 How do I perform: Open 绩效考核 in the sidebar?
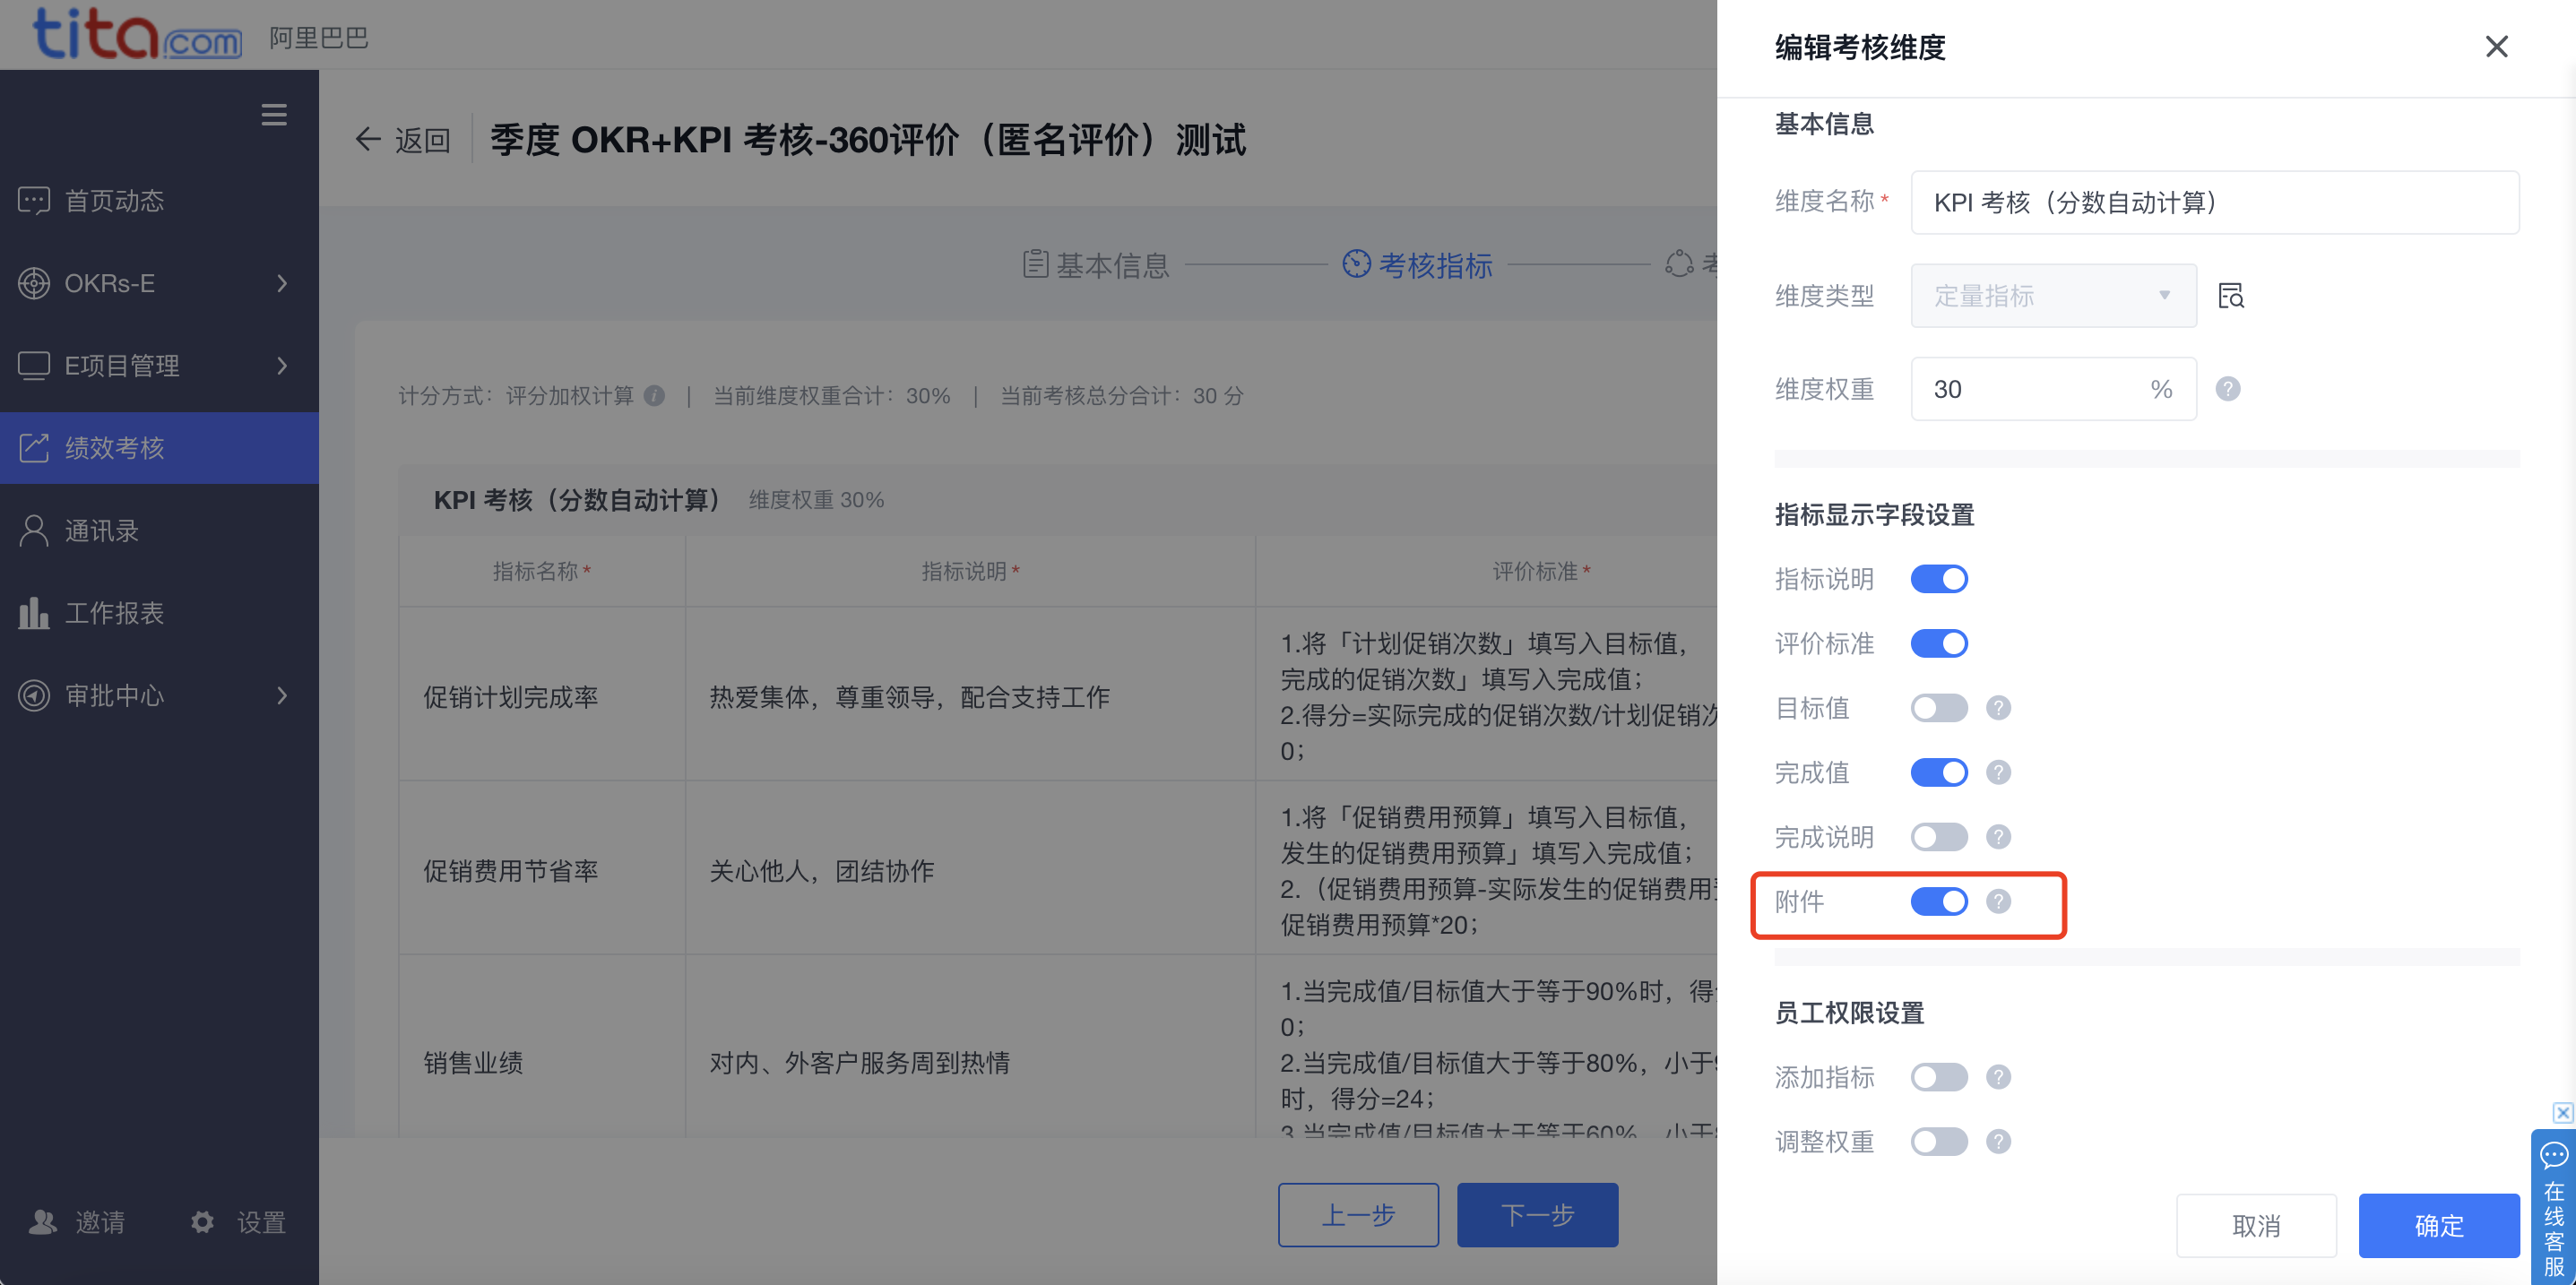pyautogui.click(x=159, y=448)
